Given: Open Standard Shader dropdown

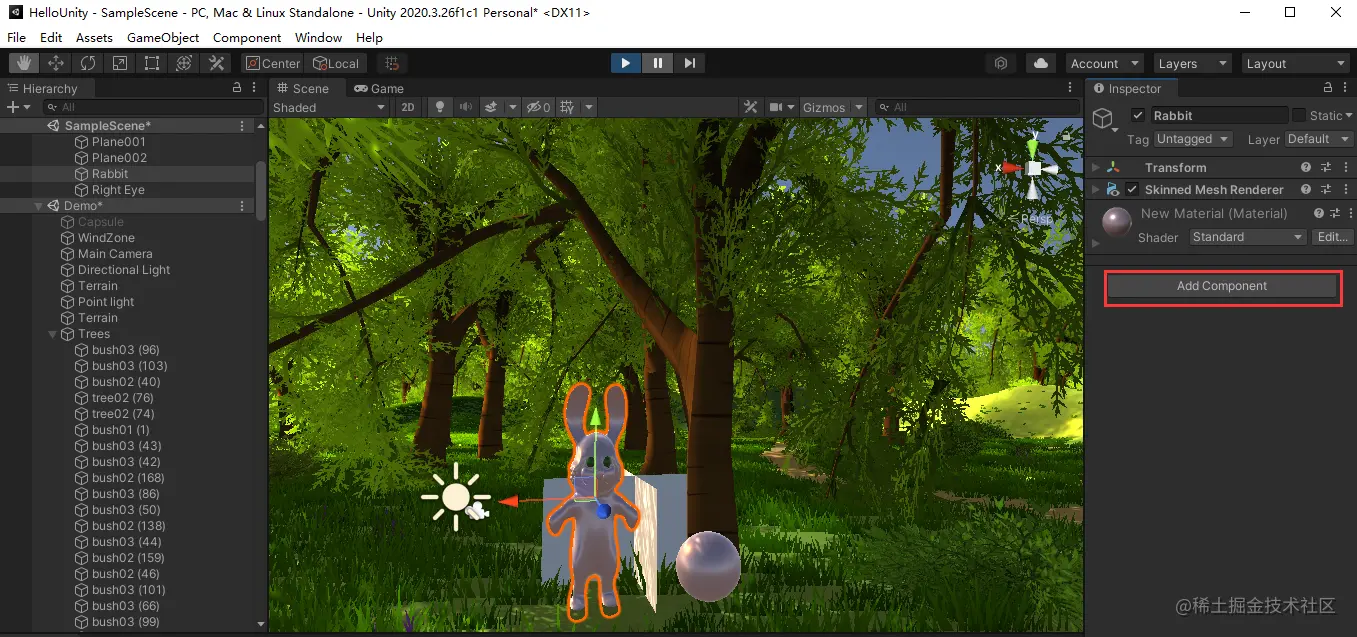Looking at the screenshot, I should click(x=1248, y=237).
